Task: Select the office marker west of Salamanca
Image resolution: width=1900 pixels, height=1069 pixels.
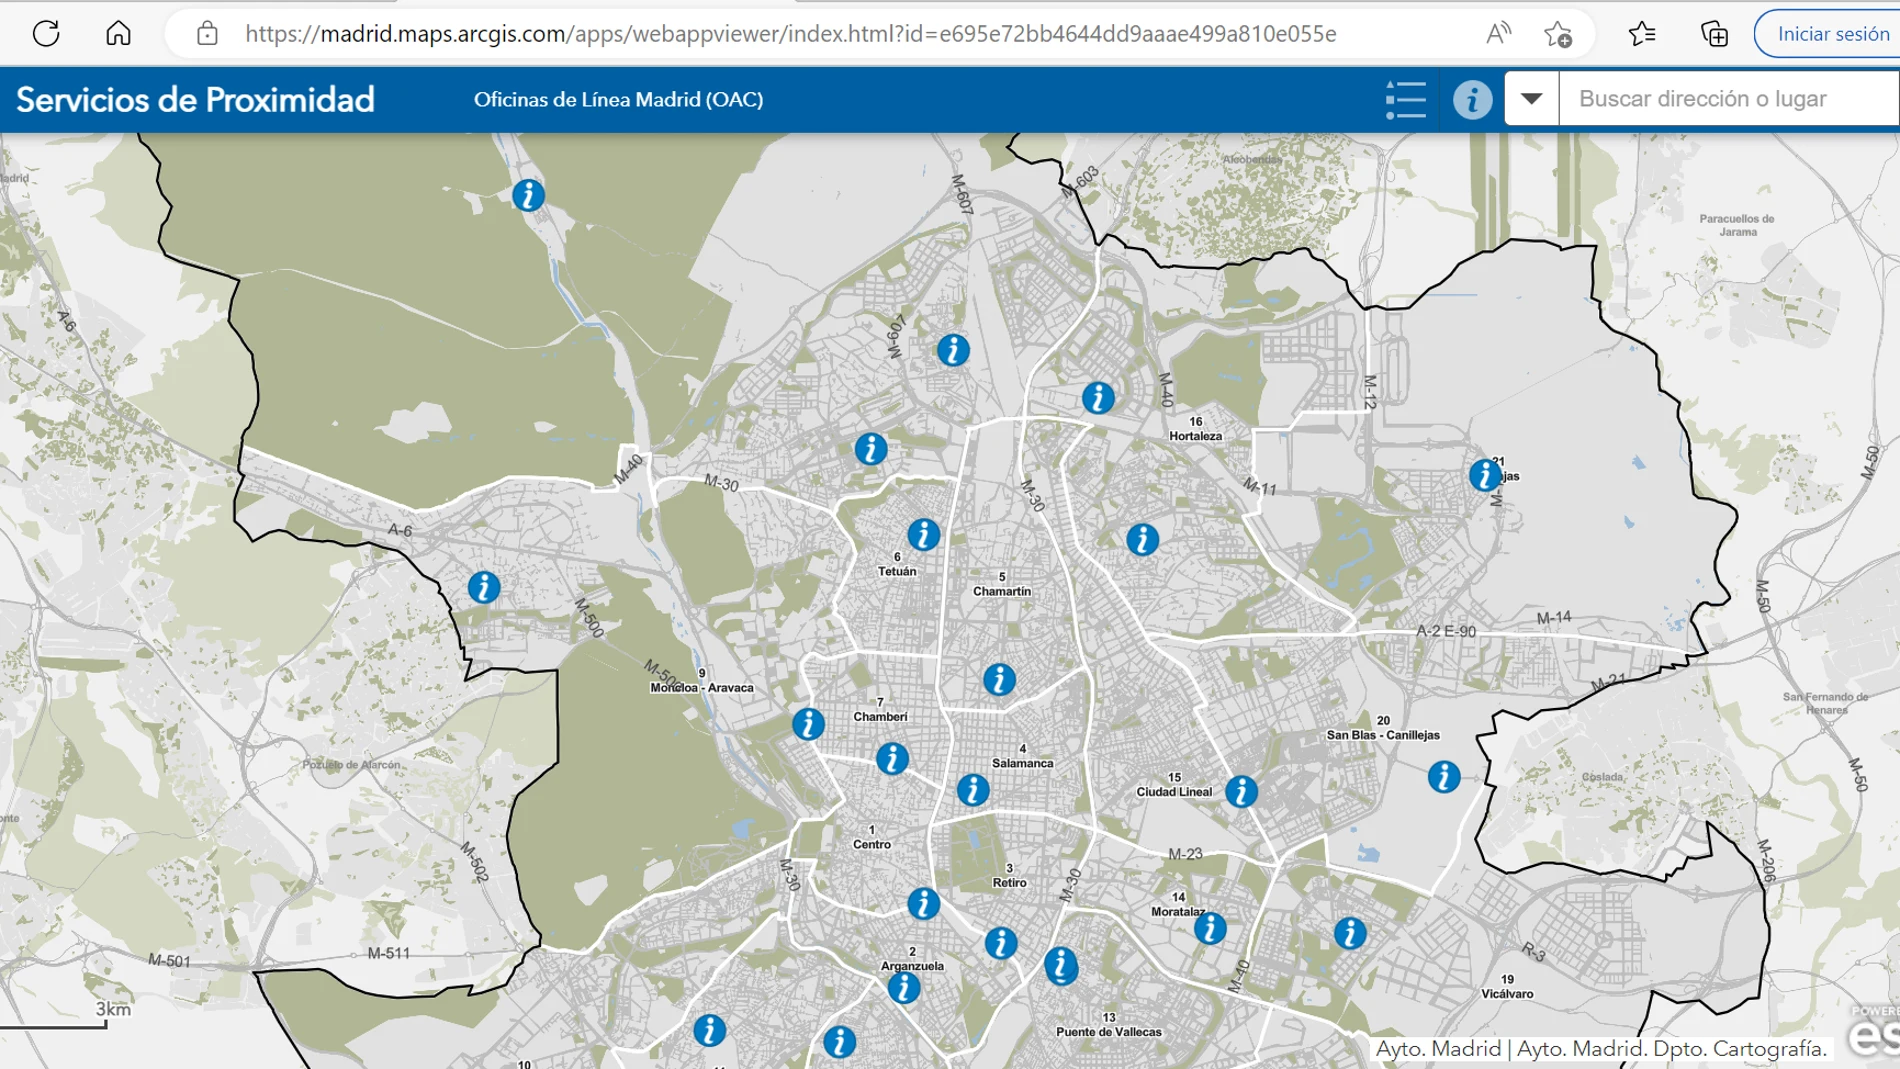Action: click(x=972, y=790)
